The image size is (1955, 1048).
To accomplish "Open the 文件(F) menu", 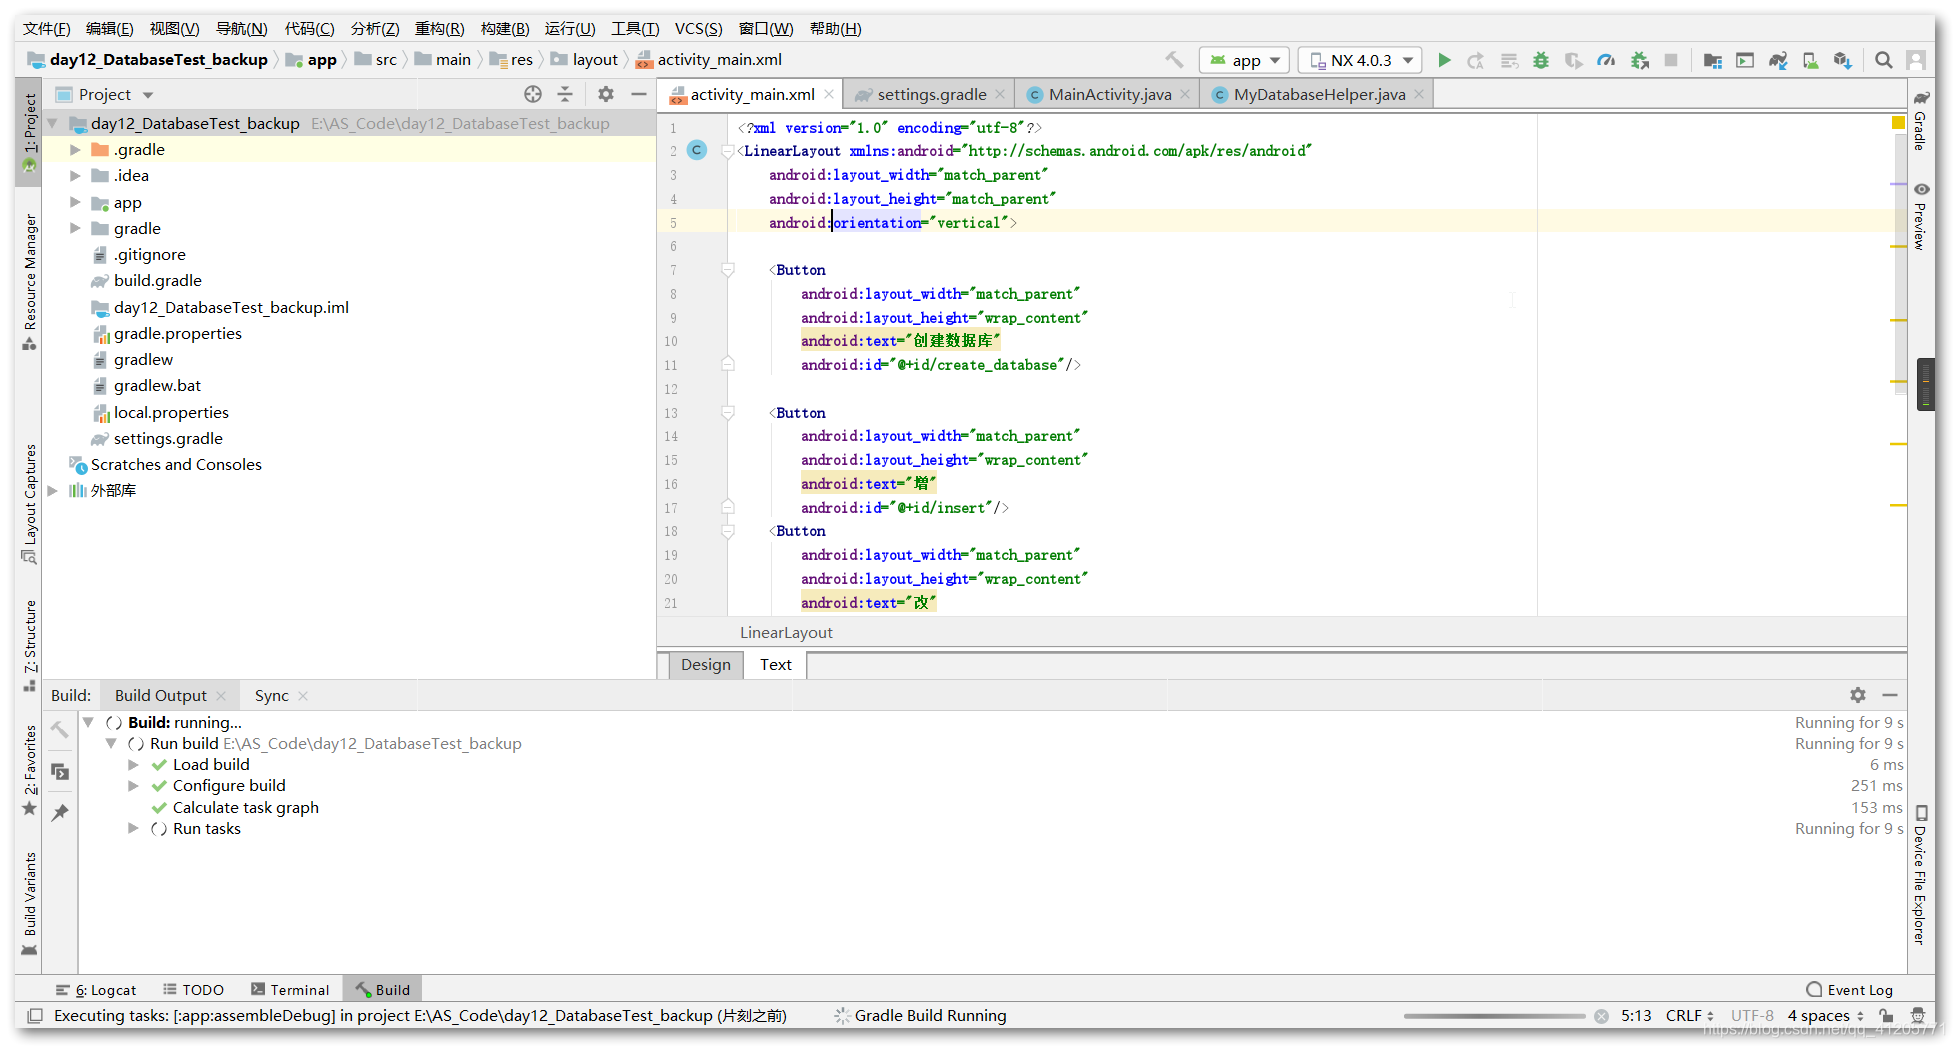I will pyautogui.click(x=46, y=28).
